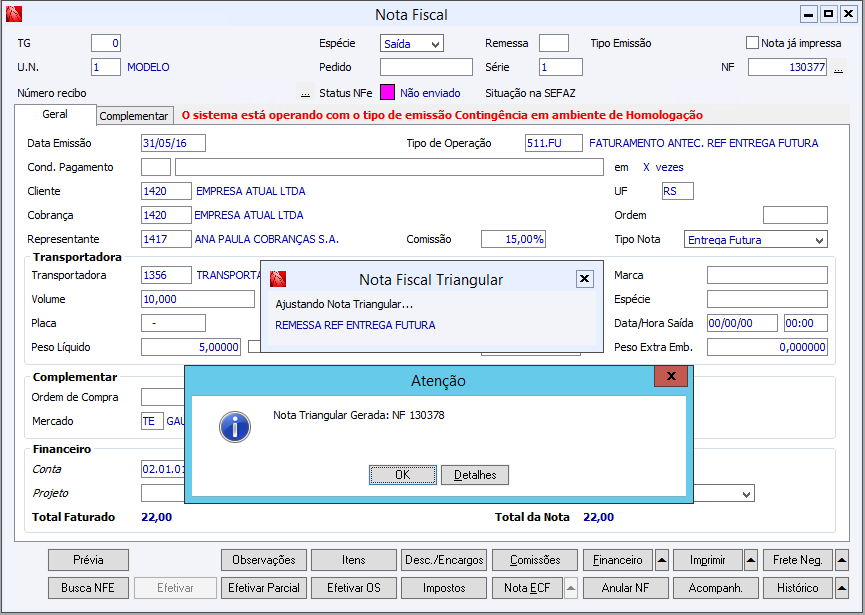This screenshot has height=615, width=865.
Task: Switch to the Complementar tab
Action: tap(134, 116)
